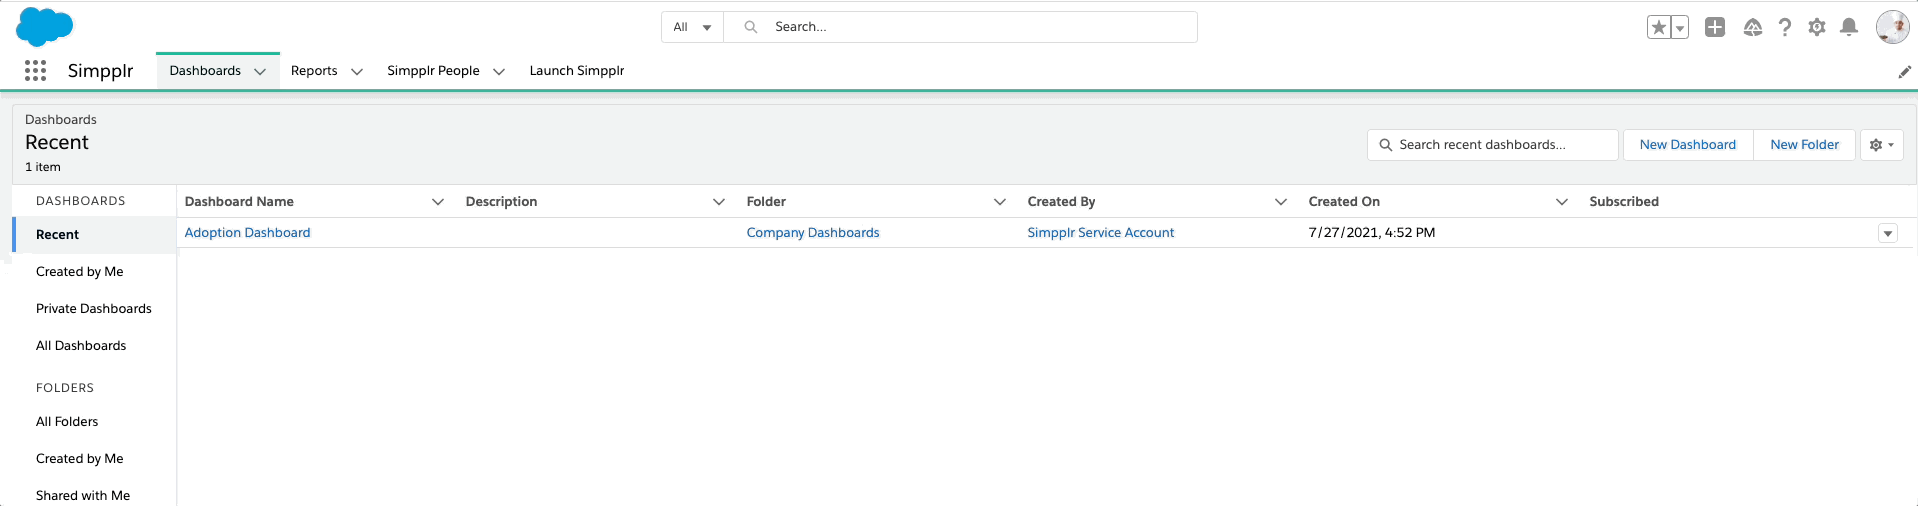This screenshot has width=1918, height=506.
Task: Open Description column menu chevron
Action: (x=719, y=202)
